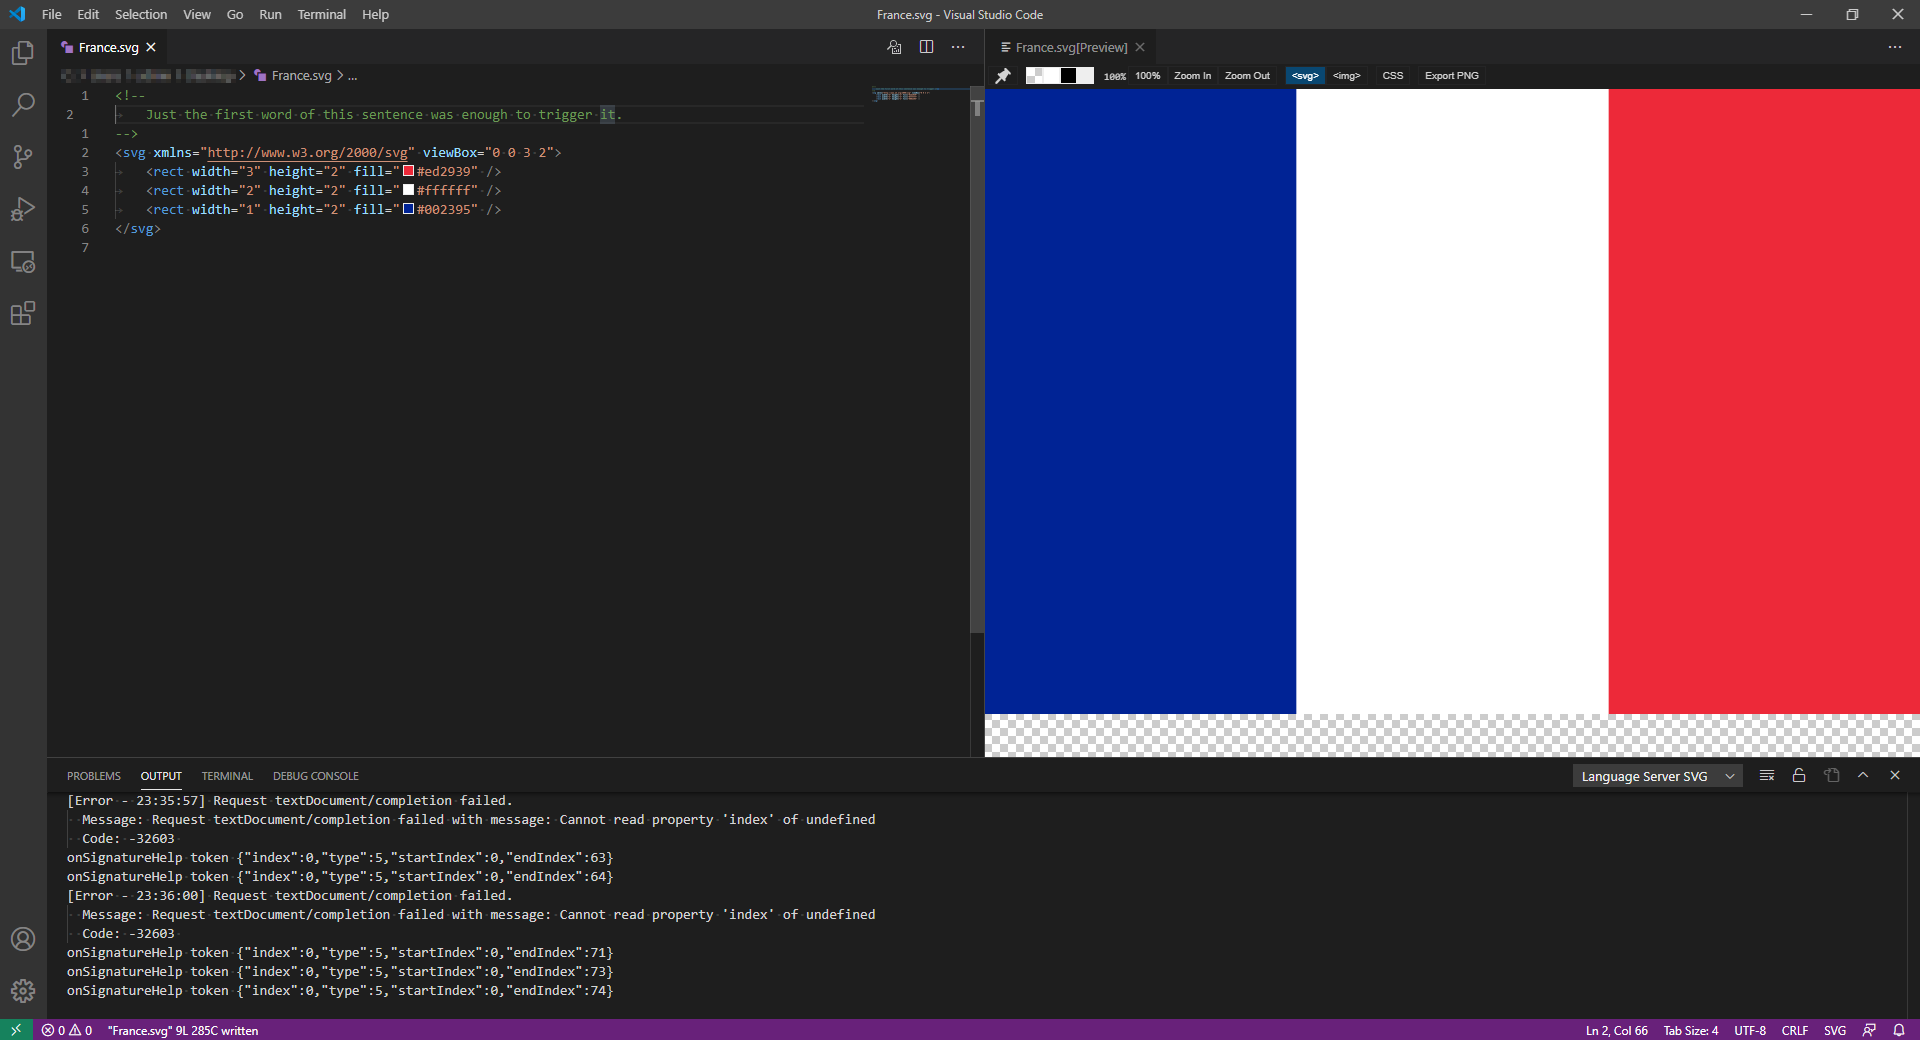
Task: Click the VS Code logo icon in title bar
Action: pyautogui.click(x=17, y=14)
